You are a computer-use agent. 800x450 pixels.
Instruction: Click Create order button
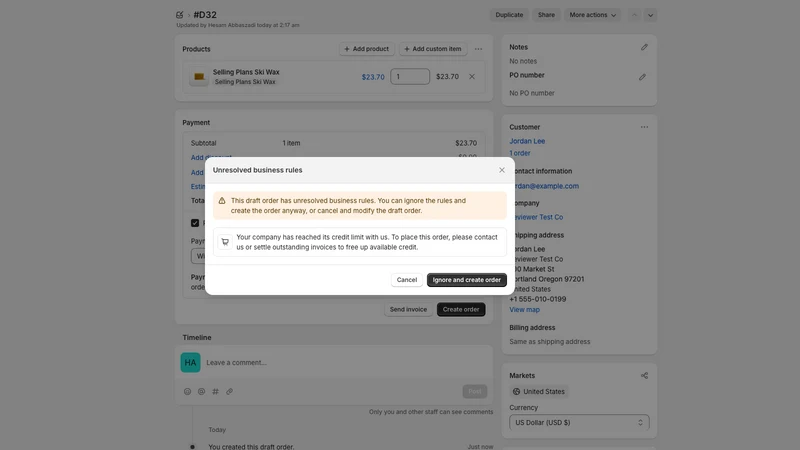pyautogui.click(x=461, y=309)
